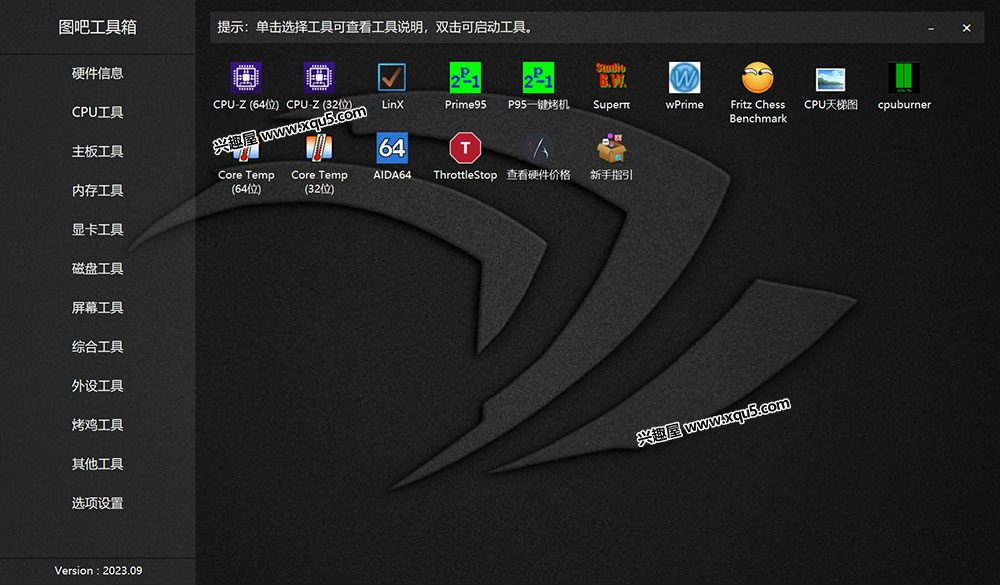Go to the 主板工具 category

[x=98, y=151]
